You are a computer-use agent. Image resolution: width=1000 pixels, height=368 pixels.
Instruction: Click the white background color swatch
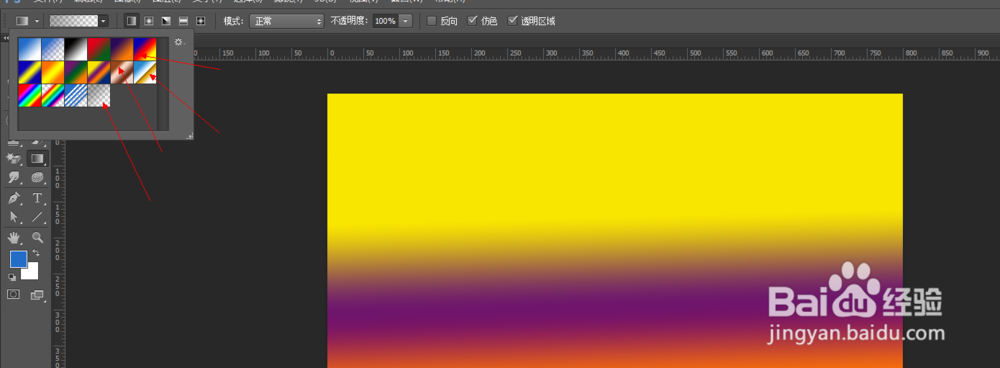32,272
